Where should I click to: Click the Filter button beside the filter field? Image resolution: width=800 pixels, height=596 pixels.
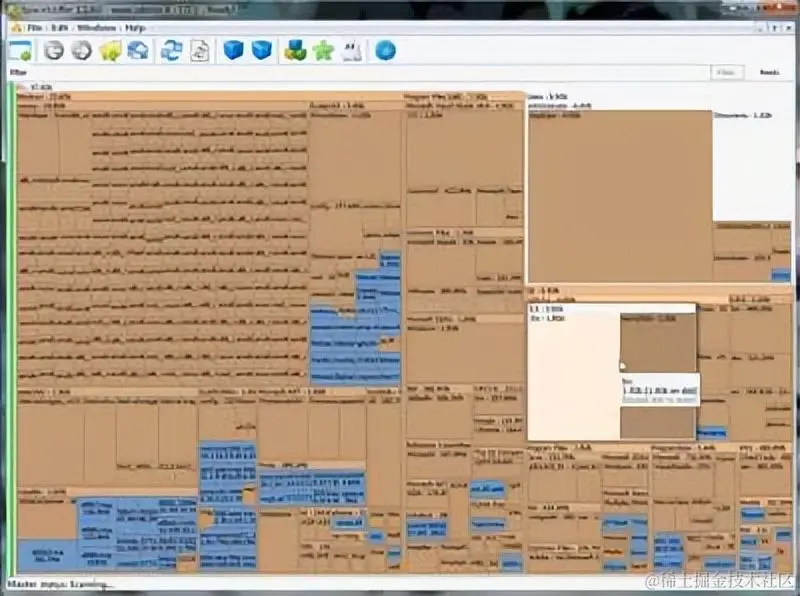(x=727, y=72)
